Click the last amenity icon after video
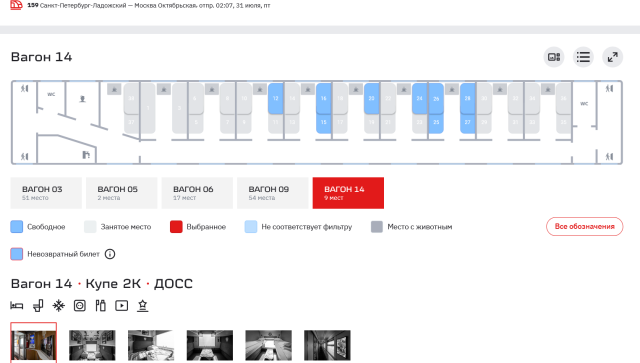Image resolution: width=640 pixels, height=363 pixels. (142, 306)
